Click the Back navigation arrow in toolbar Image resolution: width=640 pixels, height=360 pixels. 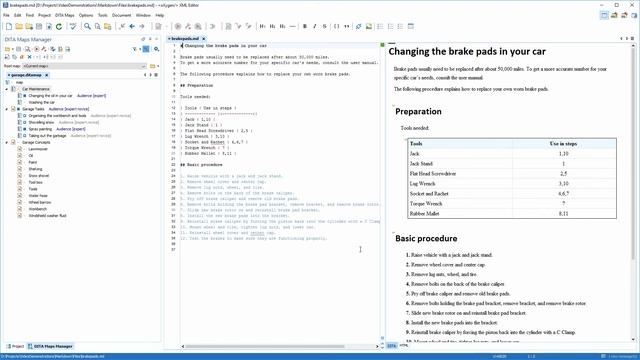[132, 27]
